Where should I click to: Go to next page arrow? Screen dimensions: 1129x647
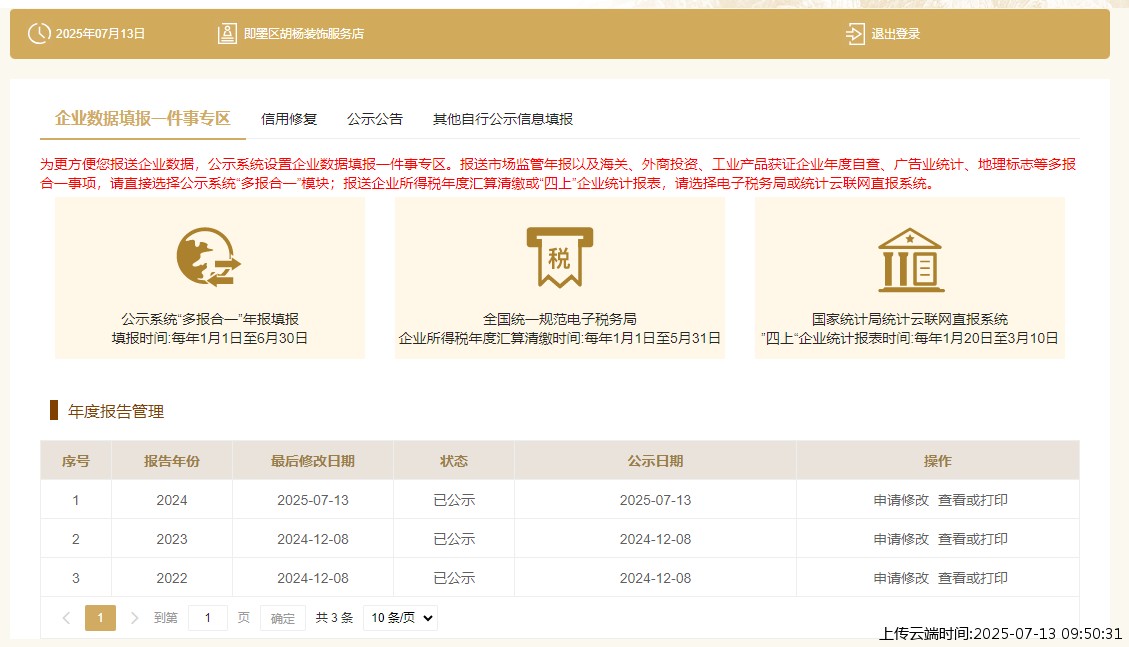pos(134,617)
